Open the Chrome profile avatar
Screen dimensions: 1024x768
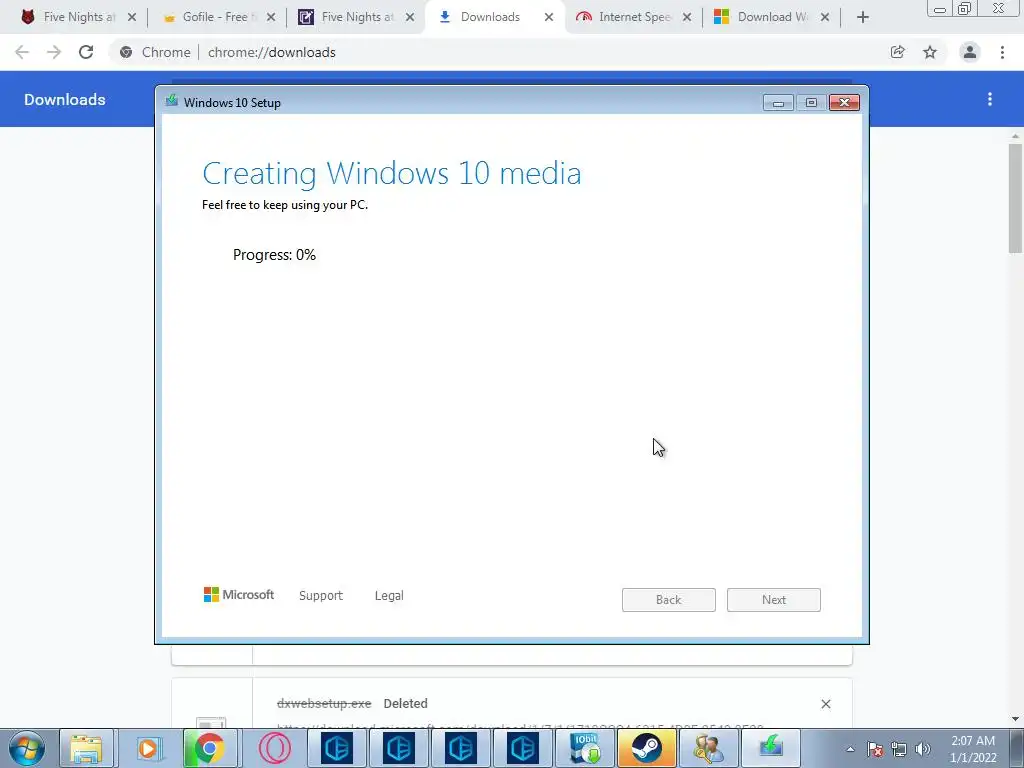point(970,52)
